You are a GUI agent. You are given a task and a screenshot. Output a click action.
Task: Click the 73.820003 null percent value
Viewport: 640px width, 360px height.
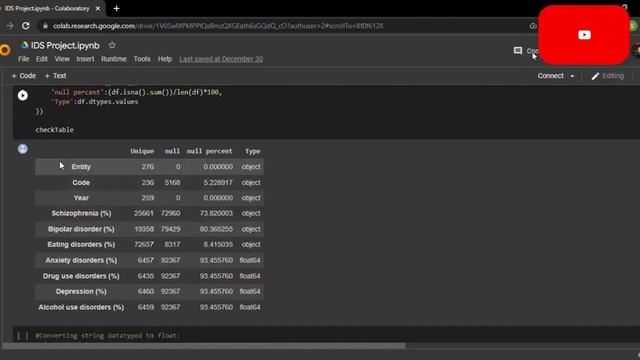216,213
